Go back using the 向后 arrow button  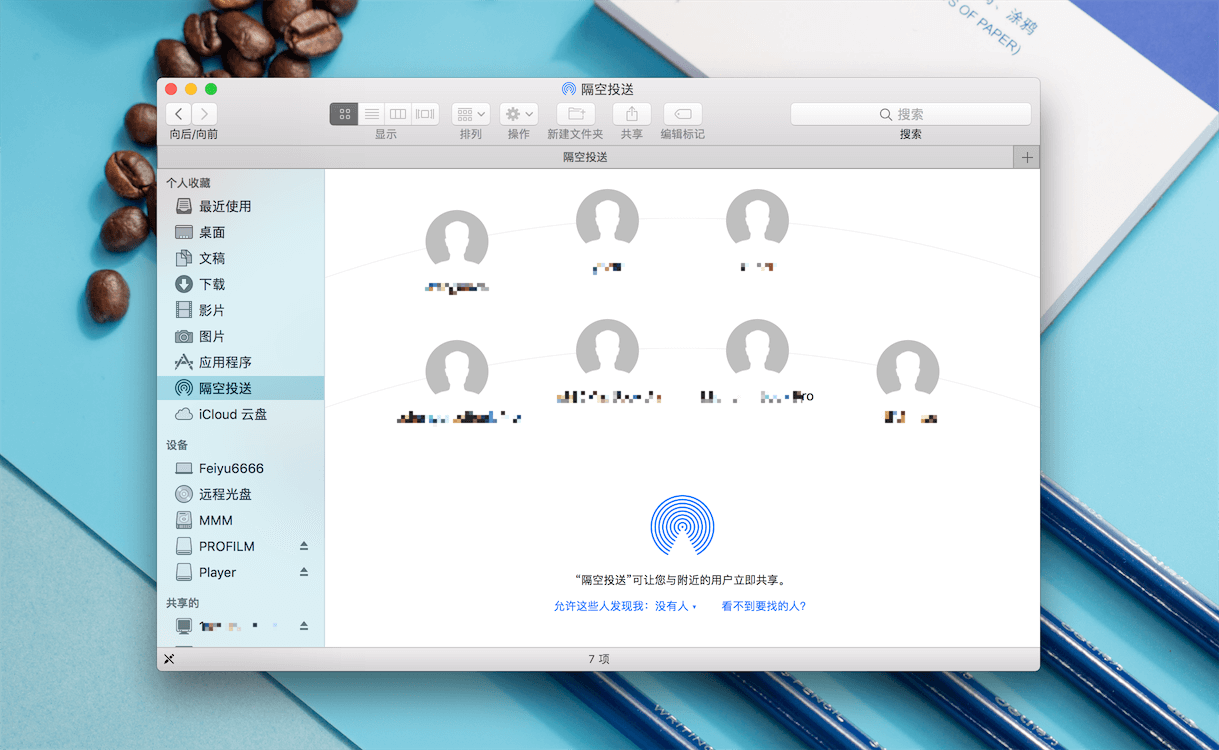[178, 114]
